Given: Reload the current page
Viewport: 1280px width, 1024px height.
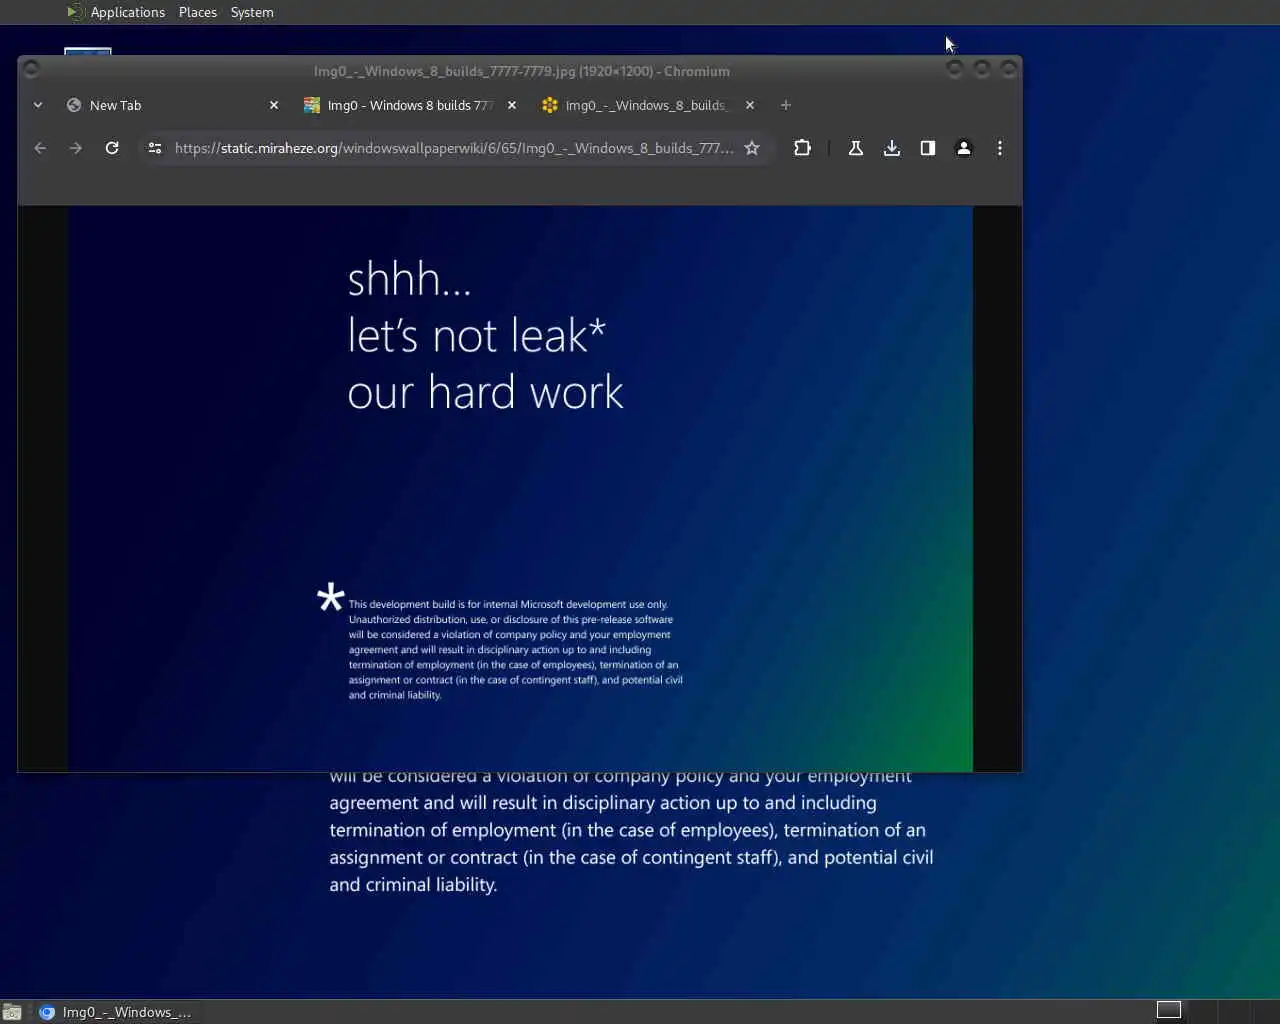Looking at the screenshot, I should coord(112,148).
